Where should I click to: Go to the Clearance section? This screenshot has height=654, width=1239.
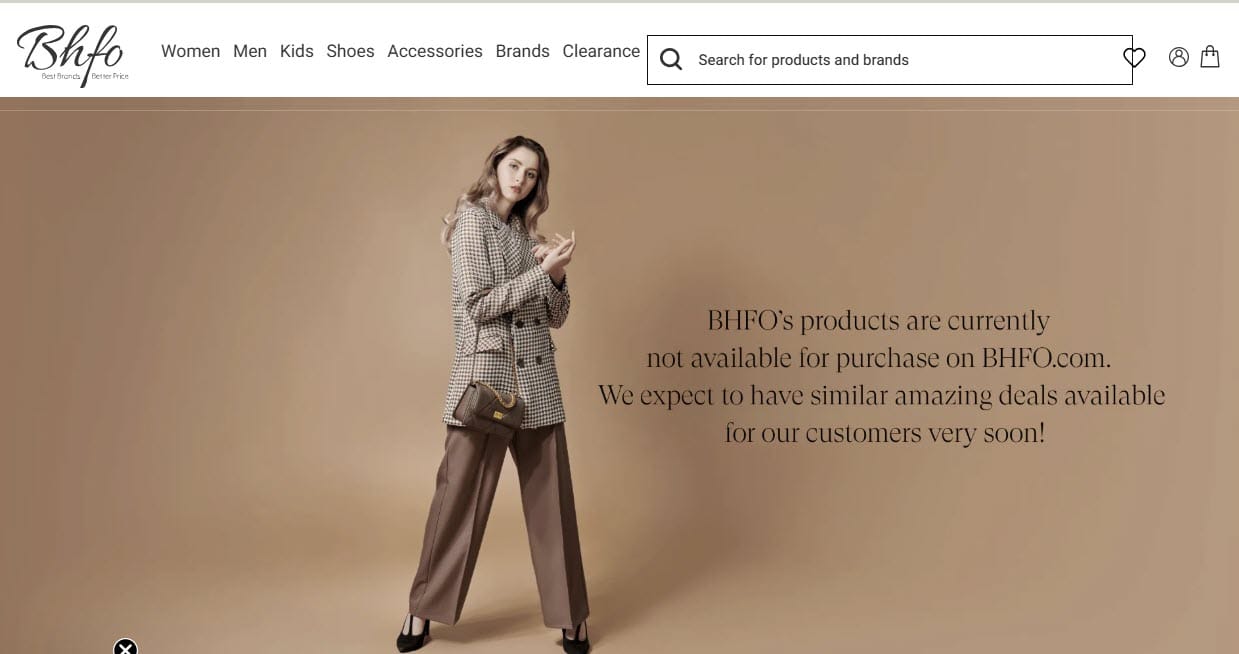(601, 51)
